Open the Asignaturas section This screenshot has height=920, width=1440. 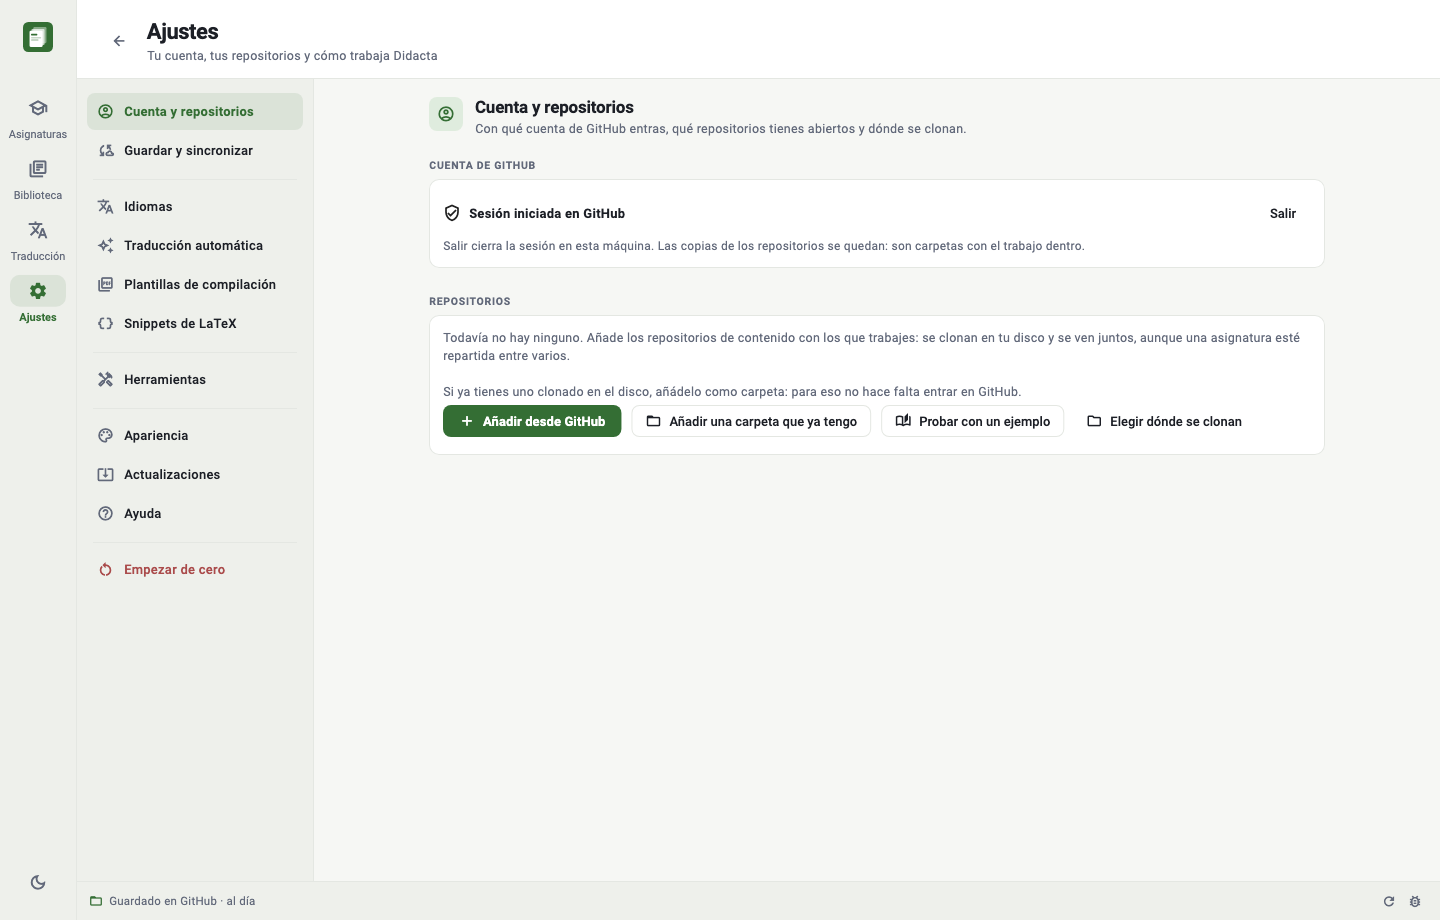tap(38, 119)
